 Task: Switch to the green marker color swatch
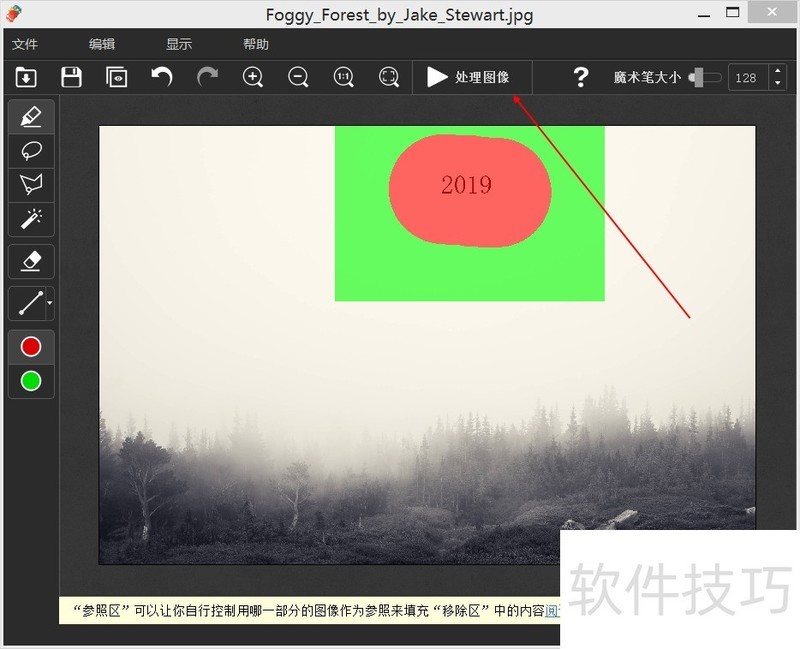tap(30, 381)
